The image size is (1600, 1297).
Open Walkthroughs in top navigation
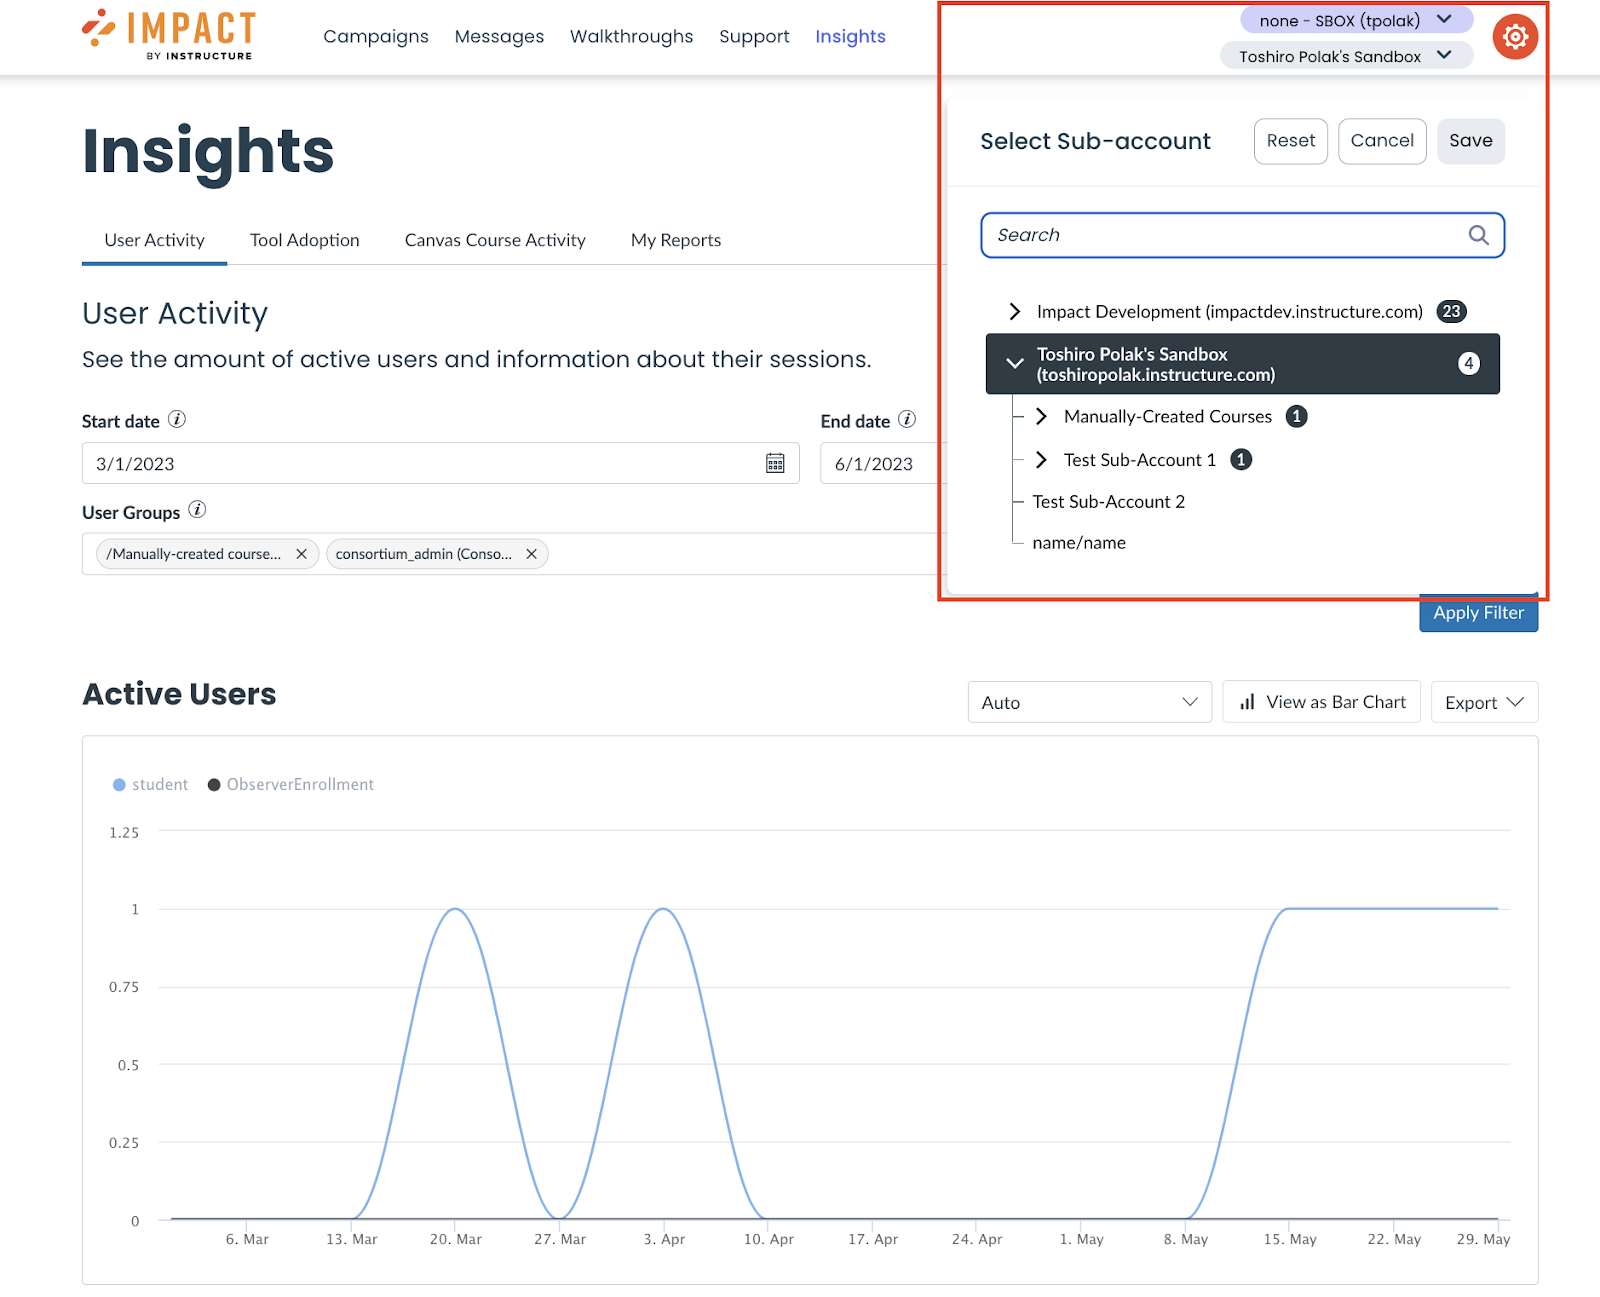point(631,36)
